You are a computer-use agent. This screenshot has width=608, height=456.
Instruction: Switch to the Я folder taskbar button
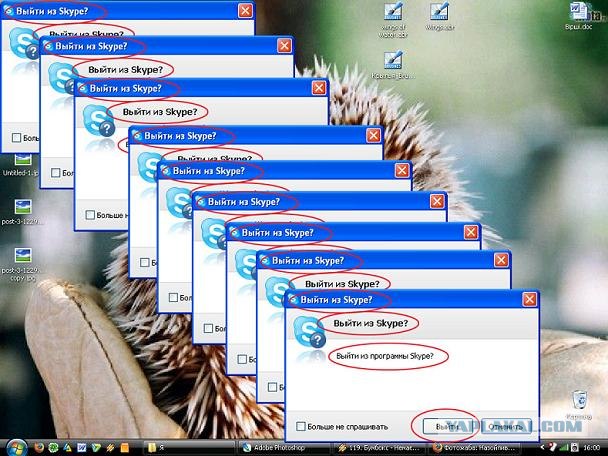coord(190,448)
